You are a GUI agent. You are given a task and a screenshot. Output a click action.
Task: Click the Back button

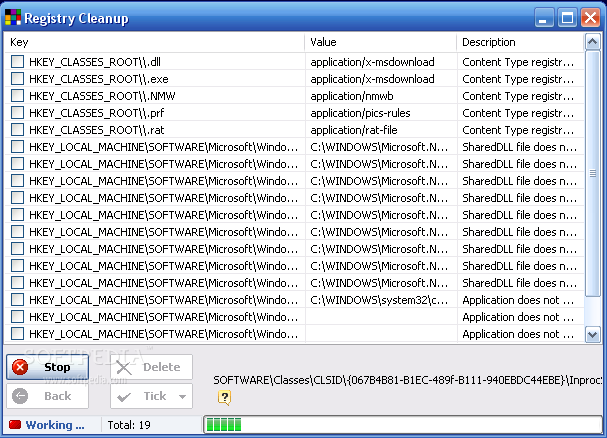(x=47, y=396)
